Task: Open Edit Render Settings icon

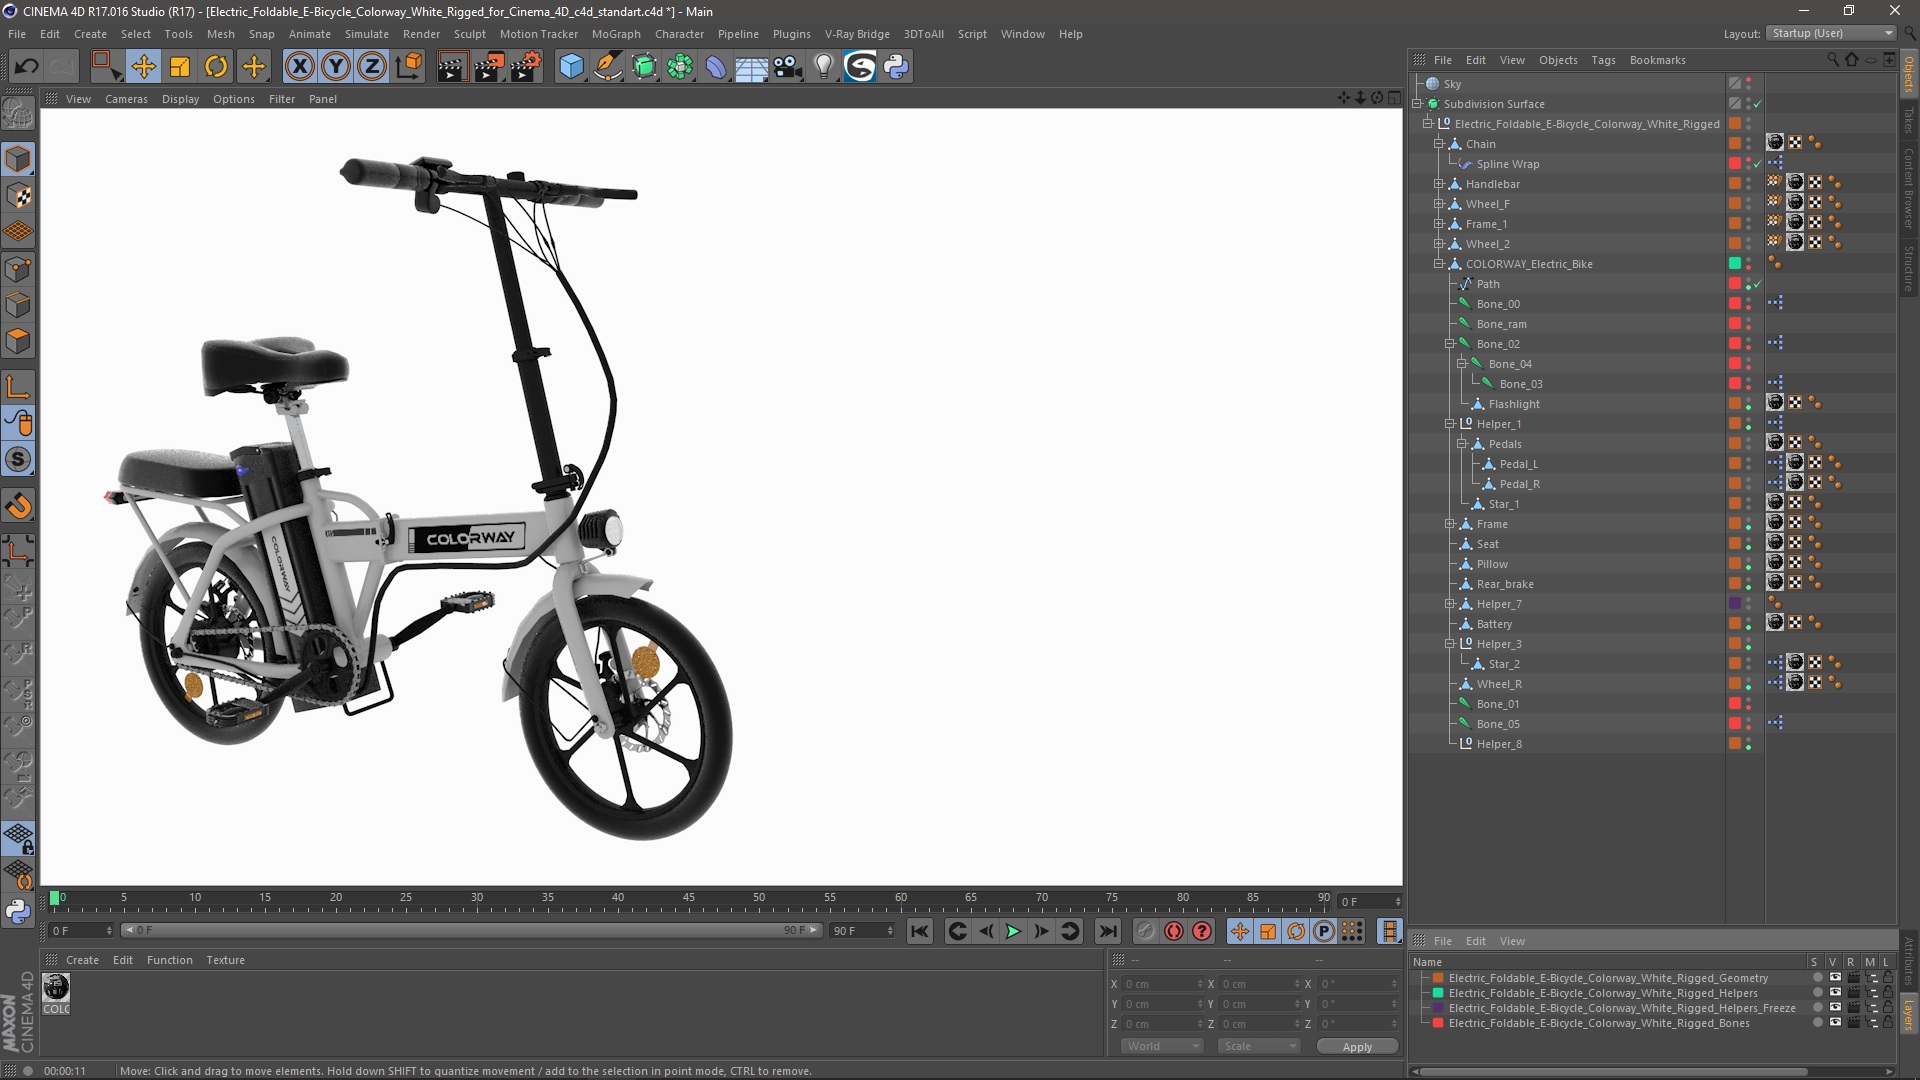Action: tap(526, 66)
